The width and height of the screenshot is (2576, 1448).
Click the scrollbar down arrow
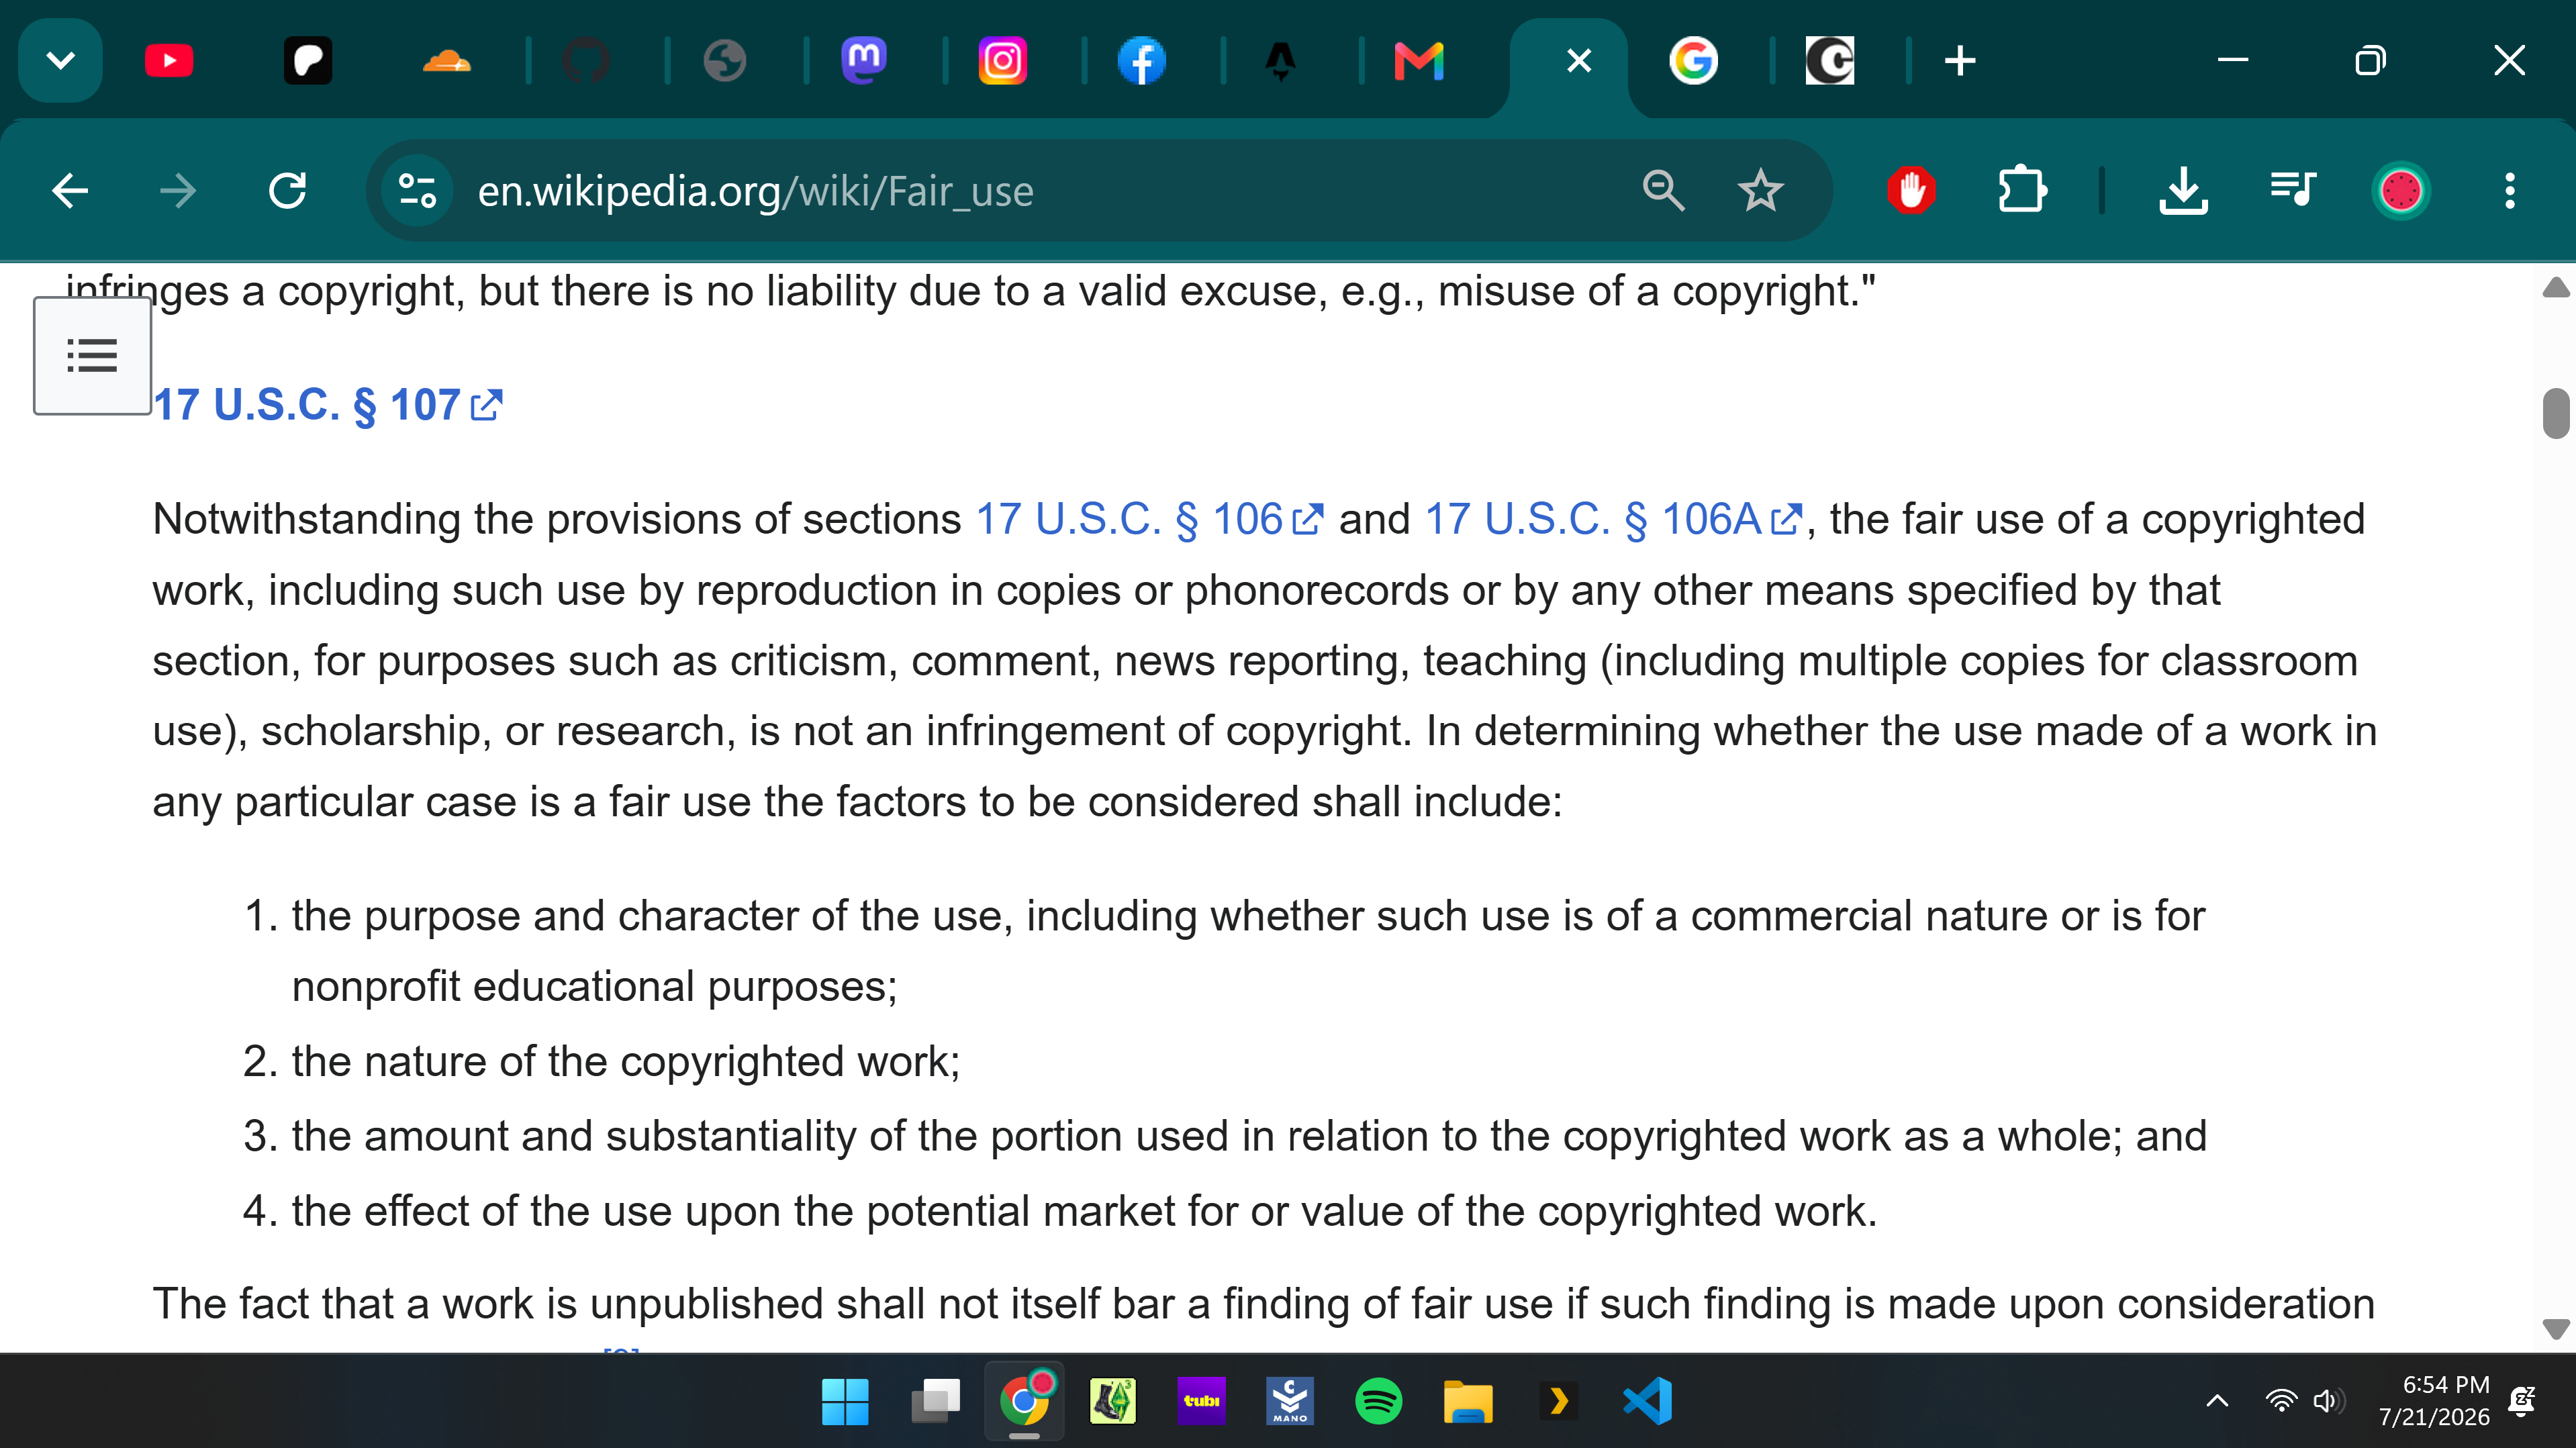point(2555,1329)
